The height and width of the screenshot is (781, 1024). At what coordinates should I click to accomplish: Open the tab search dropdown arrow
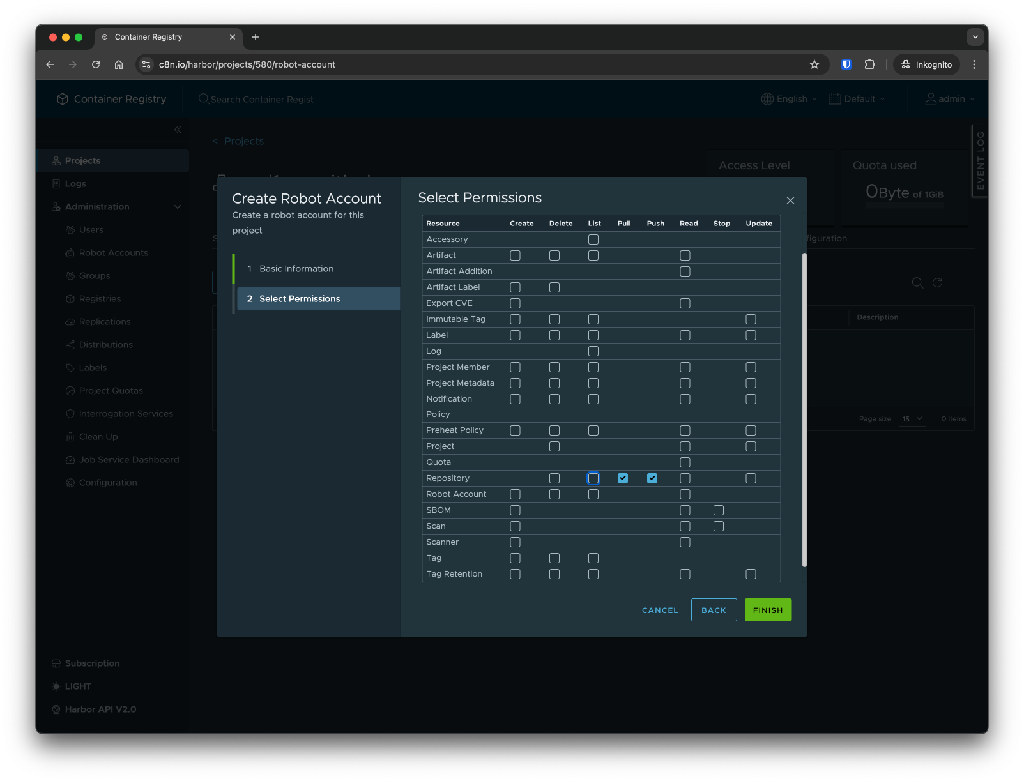tap(975, 37)
